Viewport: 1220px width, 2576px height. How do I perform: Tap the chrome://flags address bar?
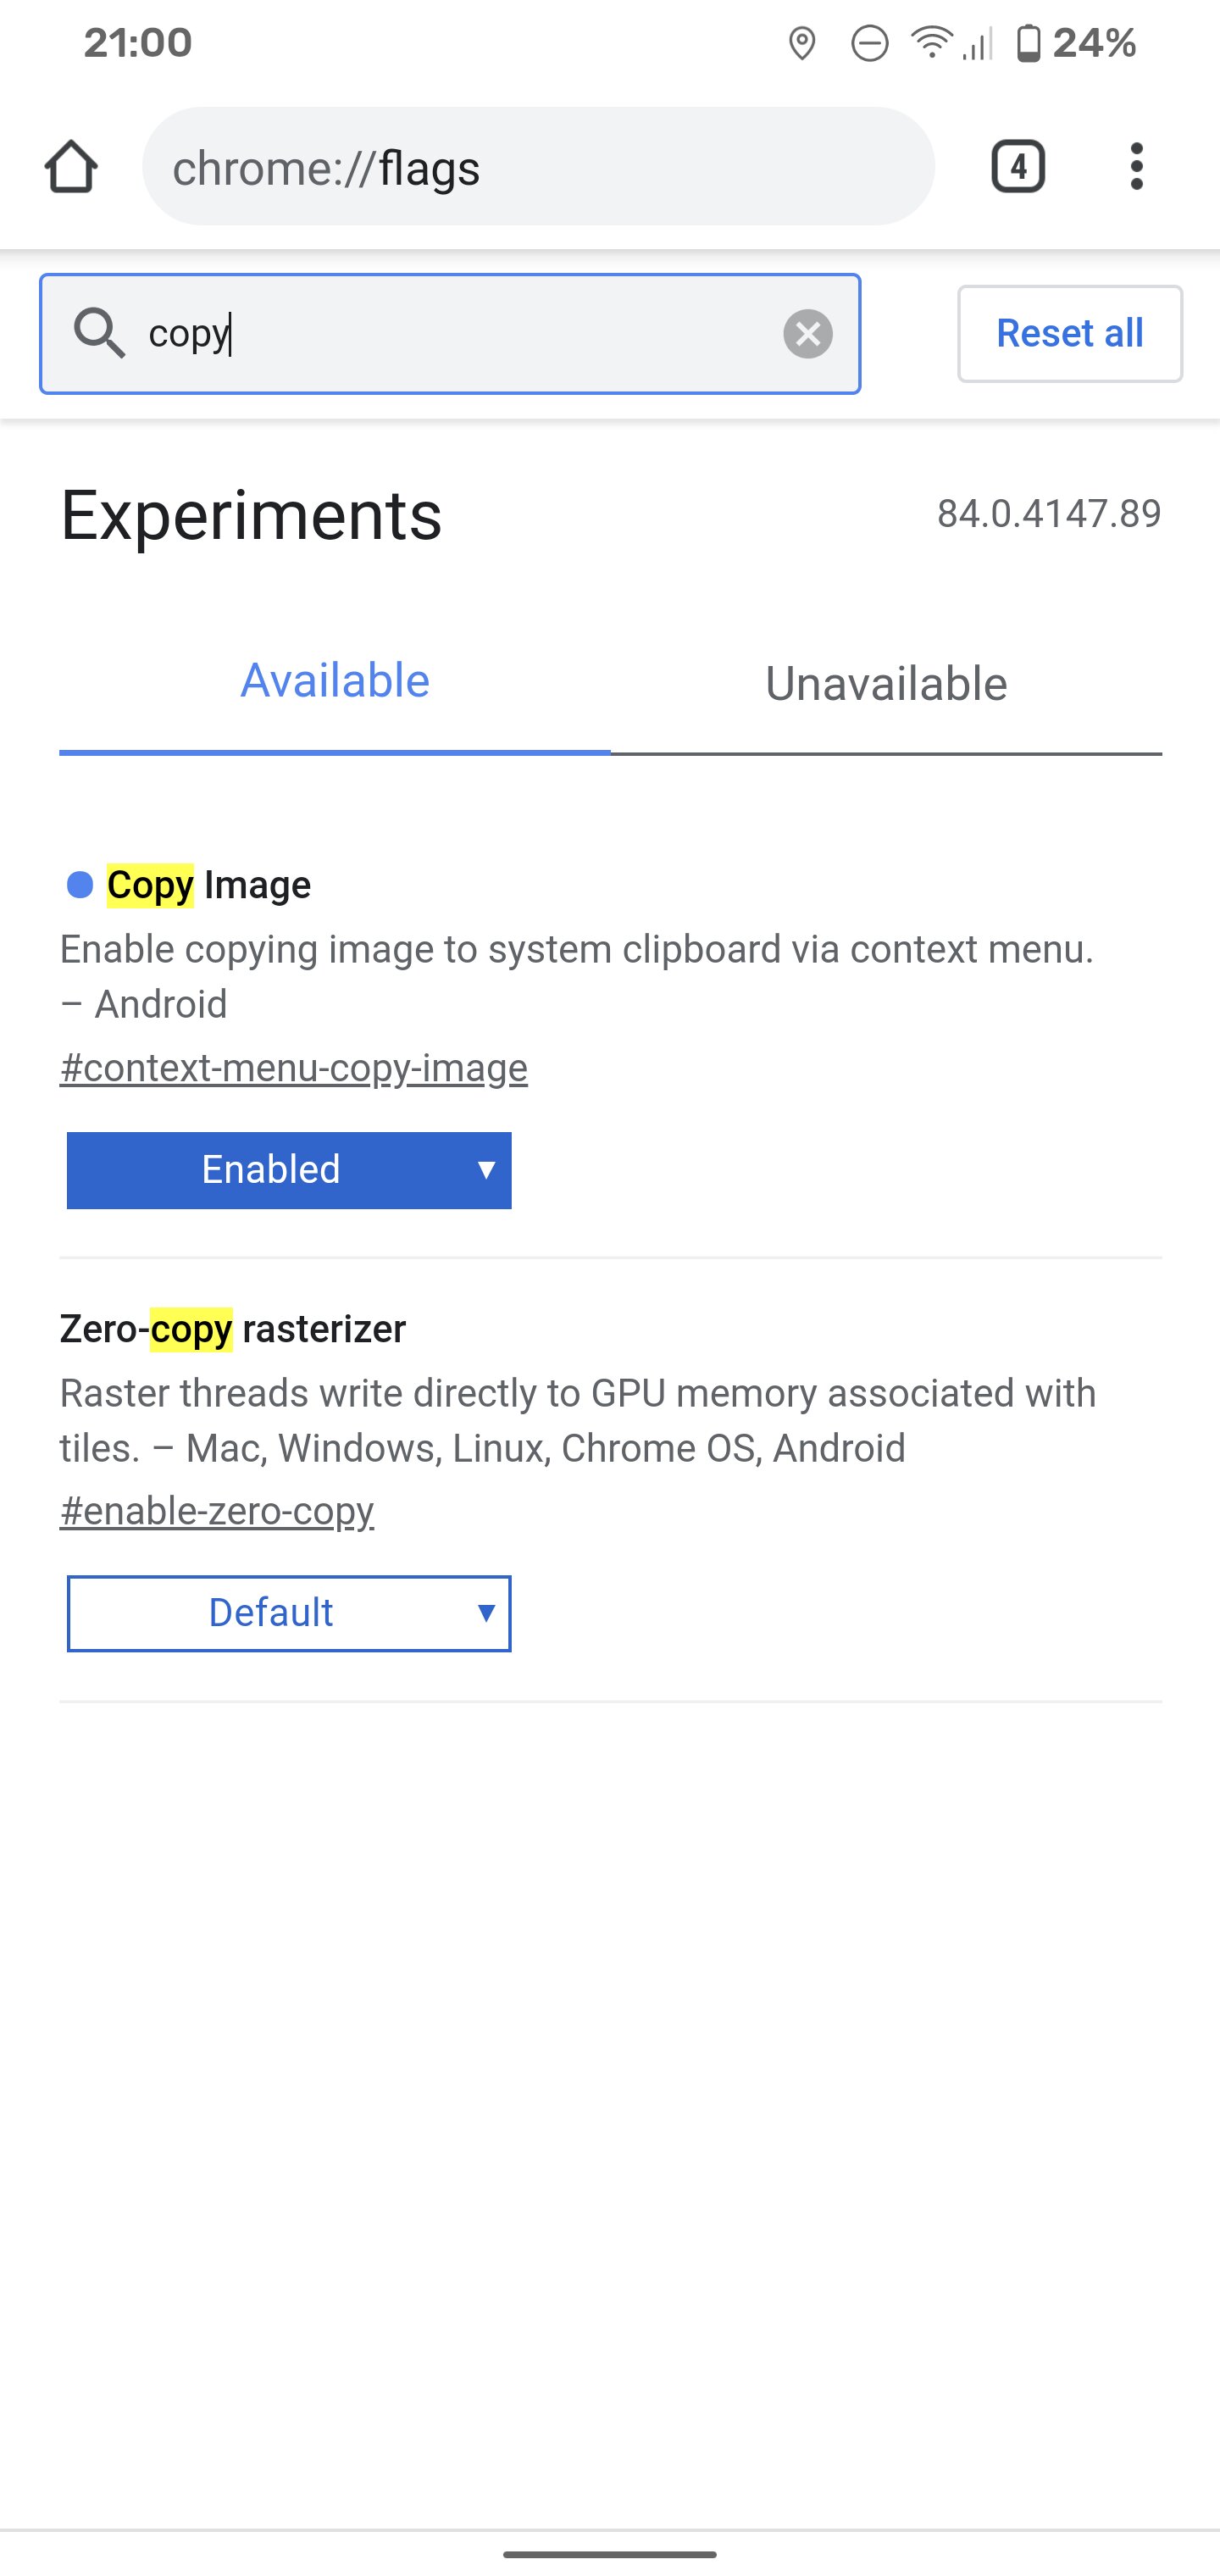coord(538,166)
